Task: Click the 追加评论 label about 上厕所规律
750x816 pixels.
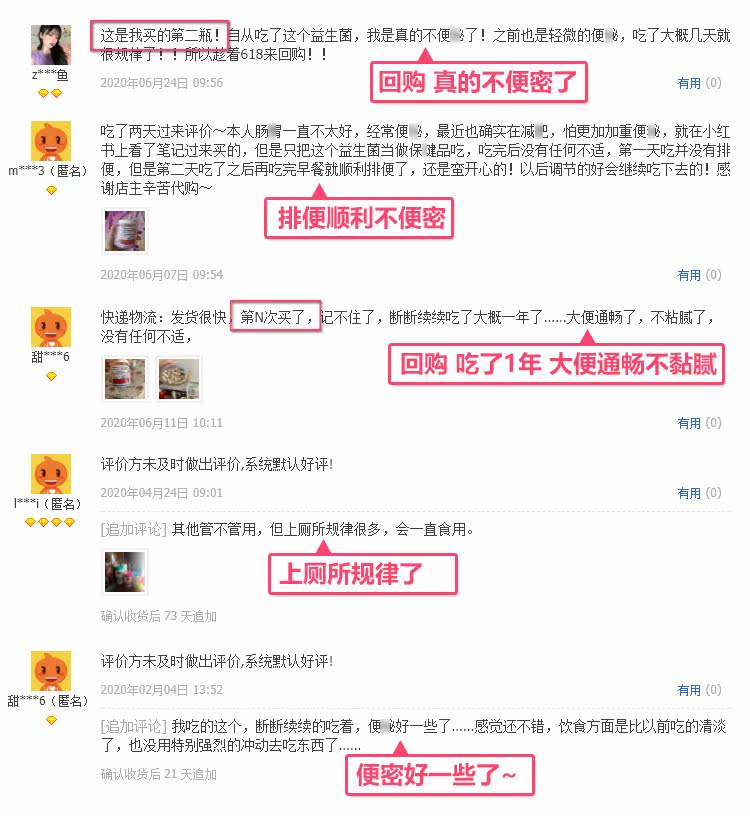Action: tap(134, 530)
